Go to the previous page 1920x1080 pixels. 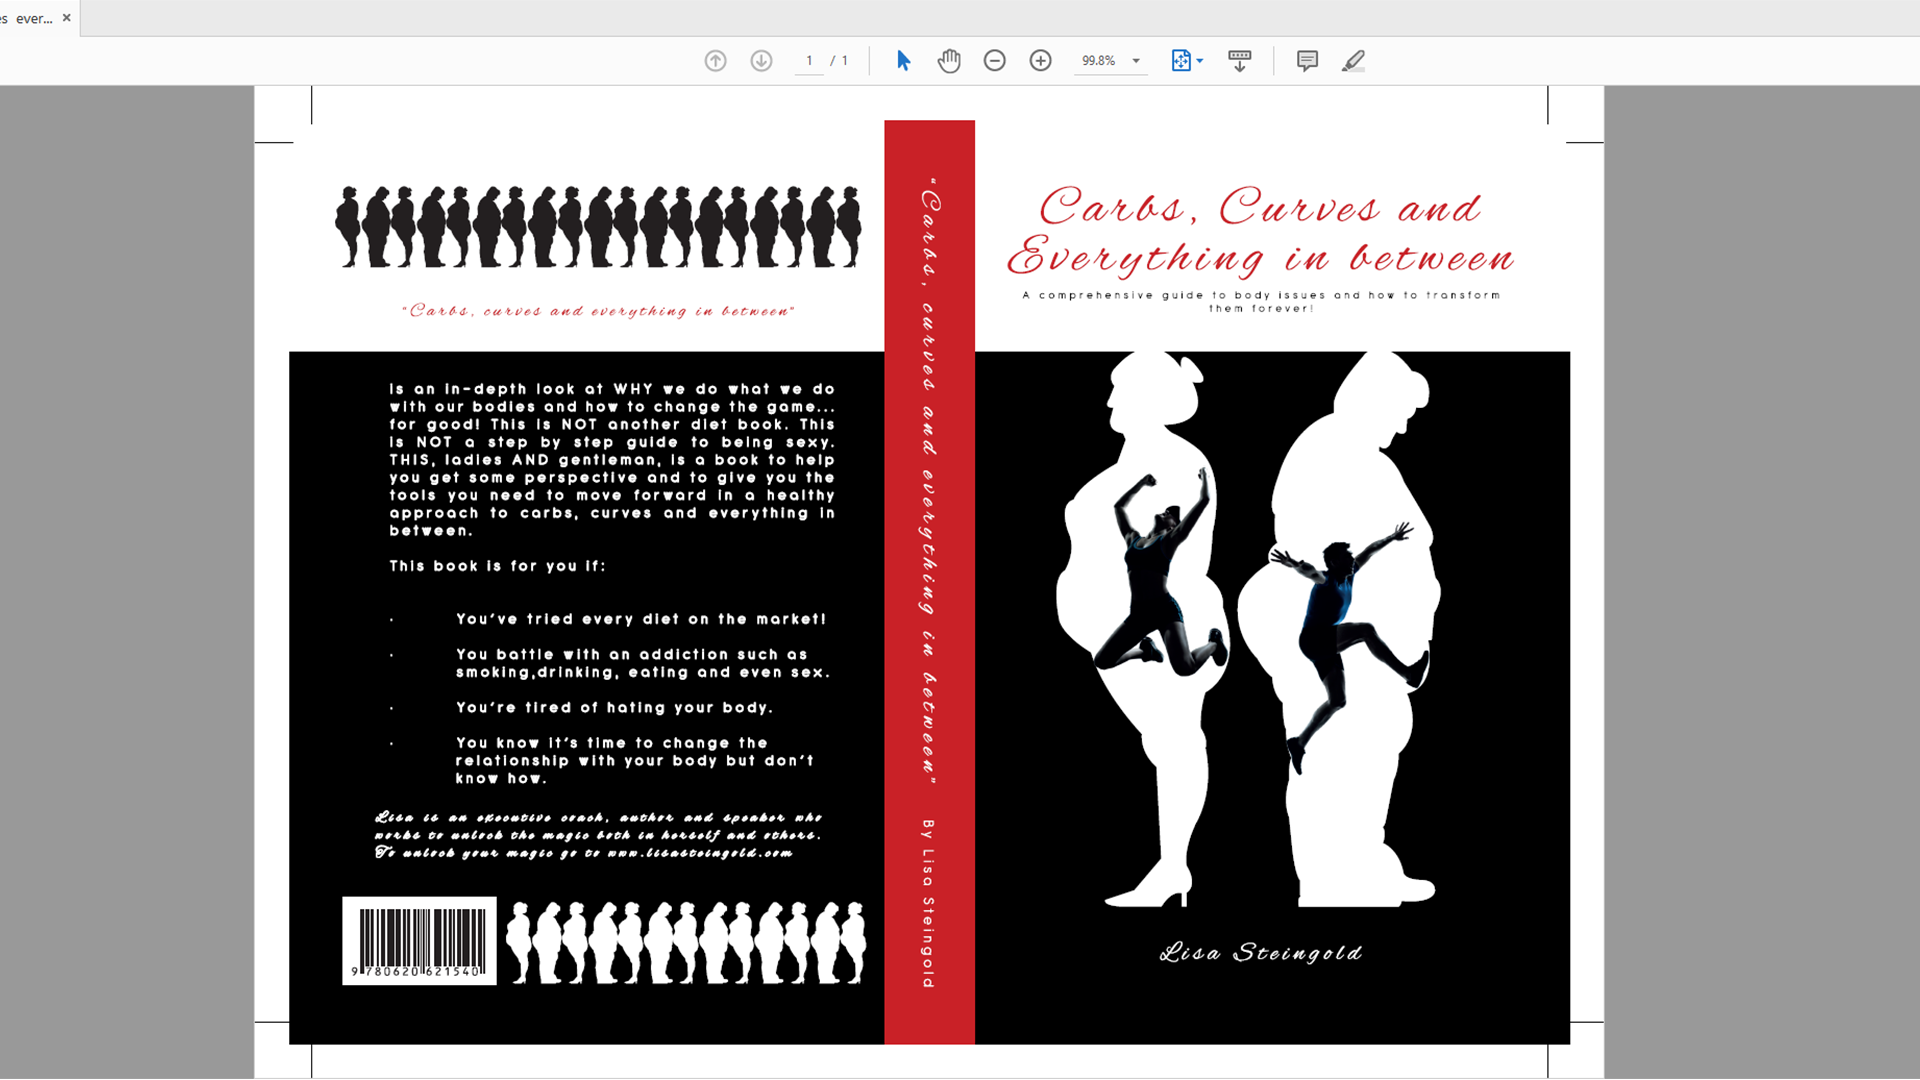click(715, 60)
